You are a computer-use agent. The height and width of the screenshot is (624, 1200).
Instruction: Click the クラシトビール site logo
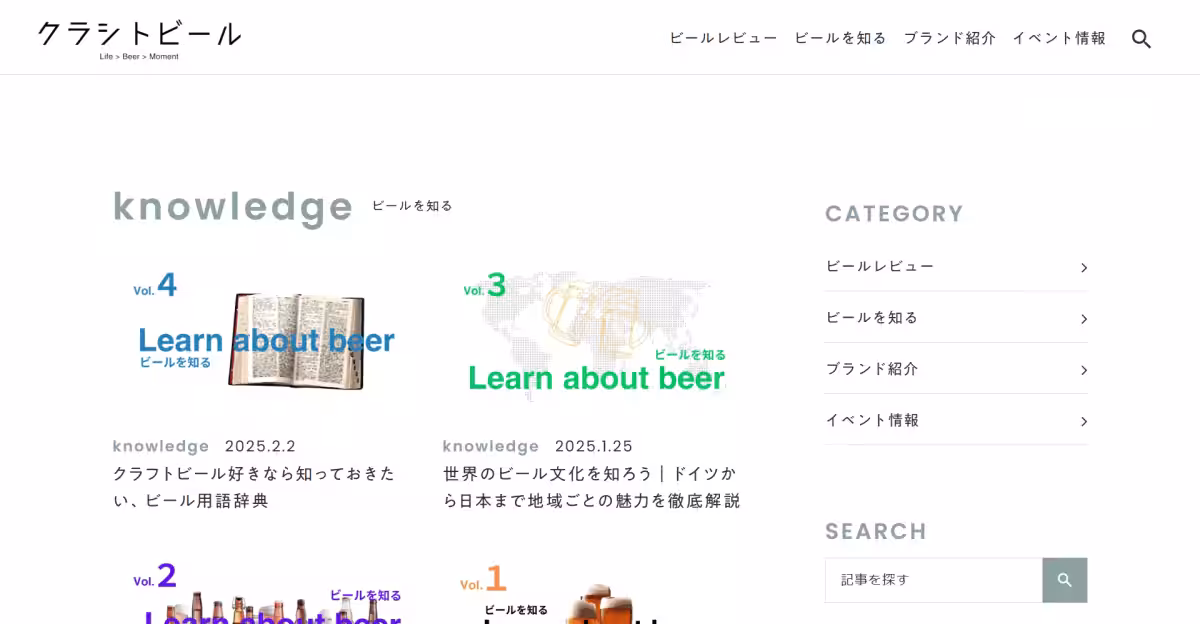pos(139,38)
